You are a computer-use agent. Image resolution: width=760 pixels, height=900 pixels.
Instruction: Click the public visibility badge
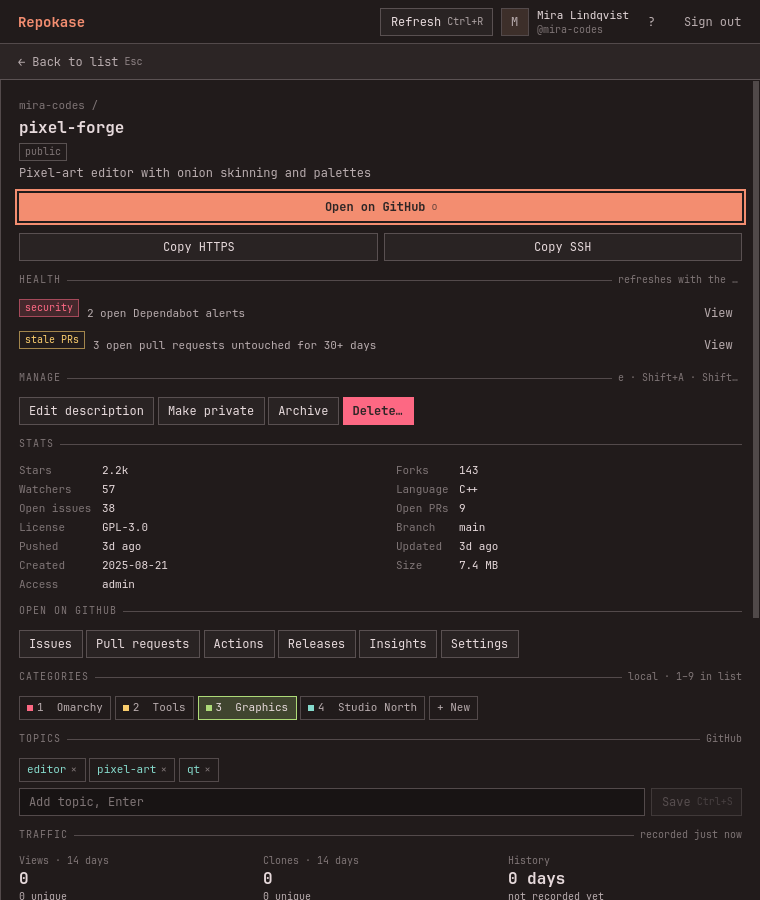pos(43,152)
